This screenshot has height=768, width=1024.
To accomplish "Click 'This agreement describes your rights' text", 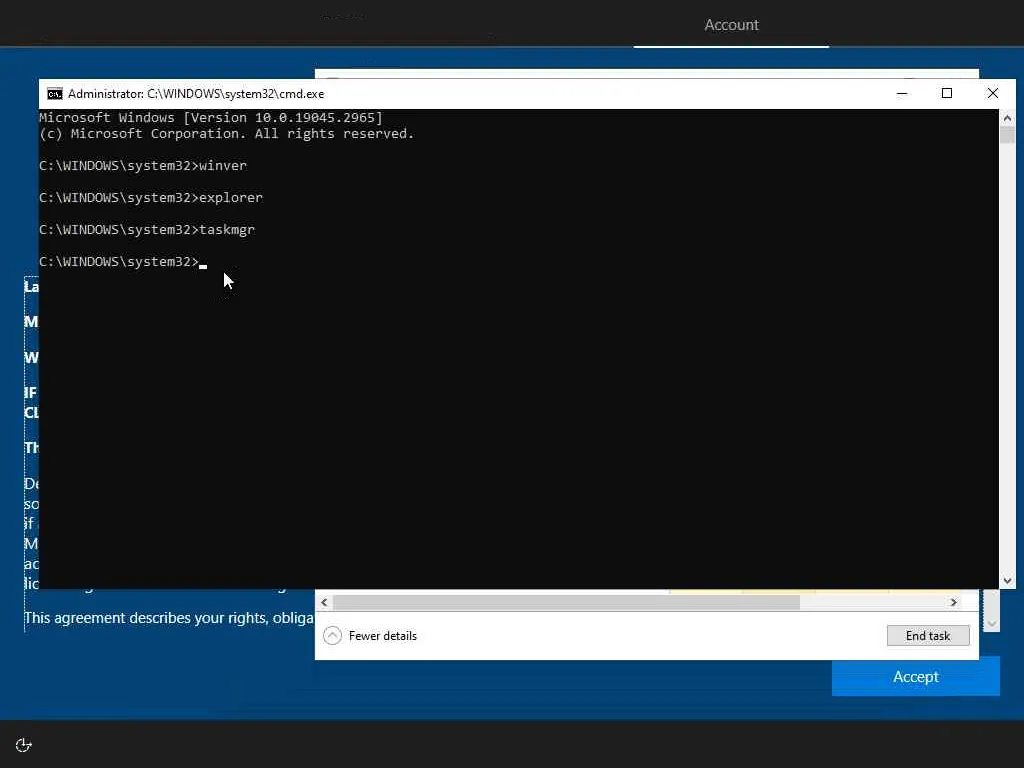I will 168,618.
